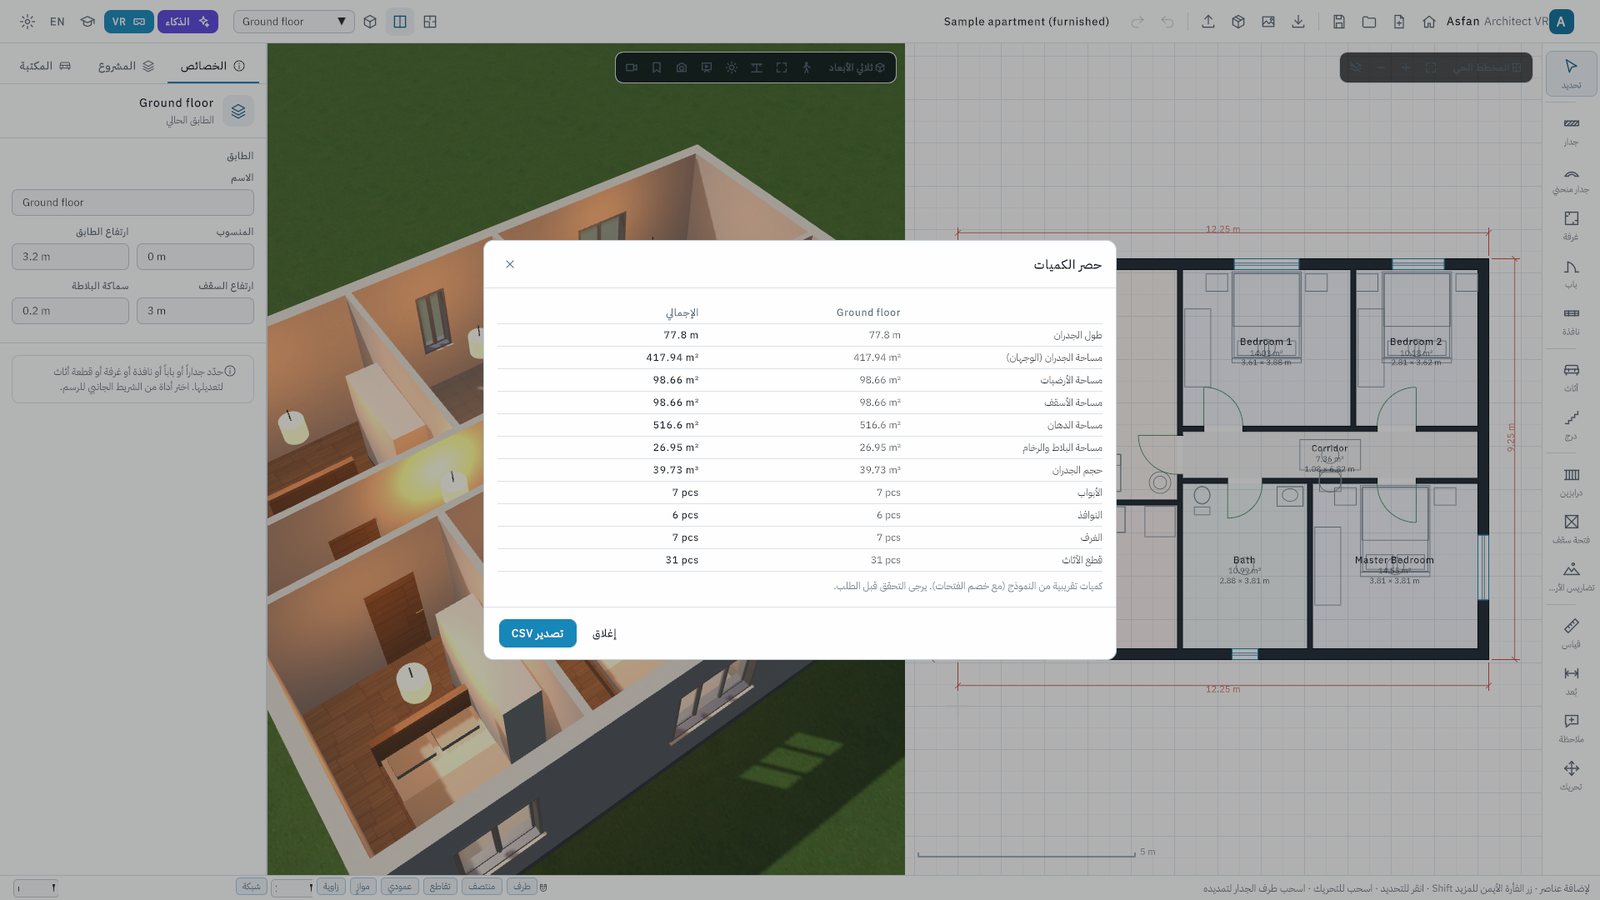Activate the measure (قياس) tool
The width and height of the screenshot is (1600, 900).
(1571, 633)
